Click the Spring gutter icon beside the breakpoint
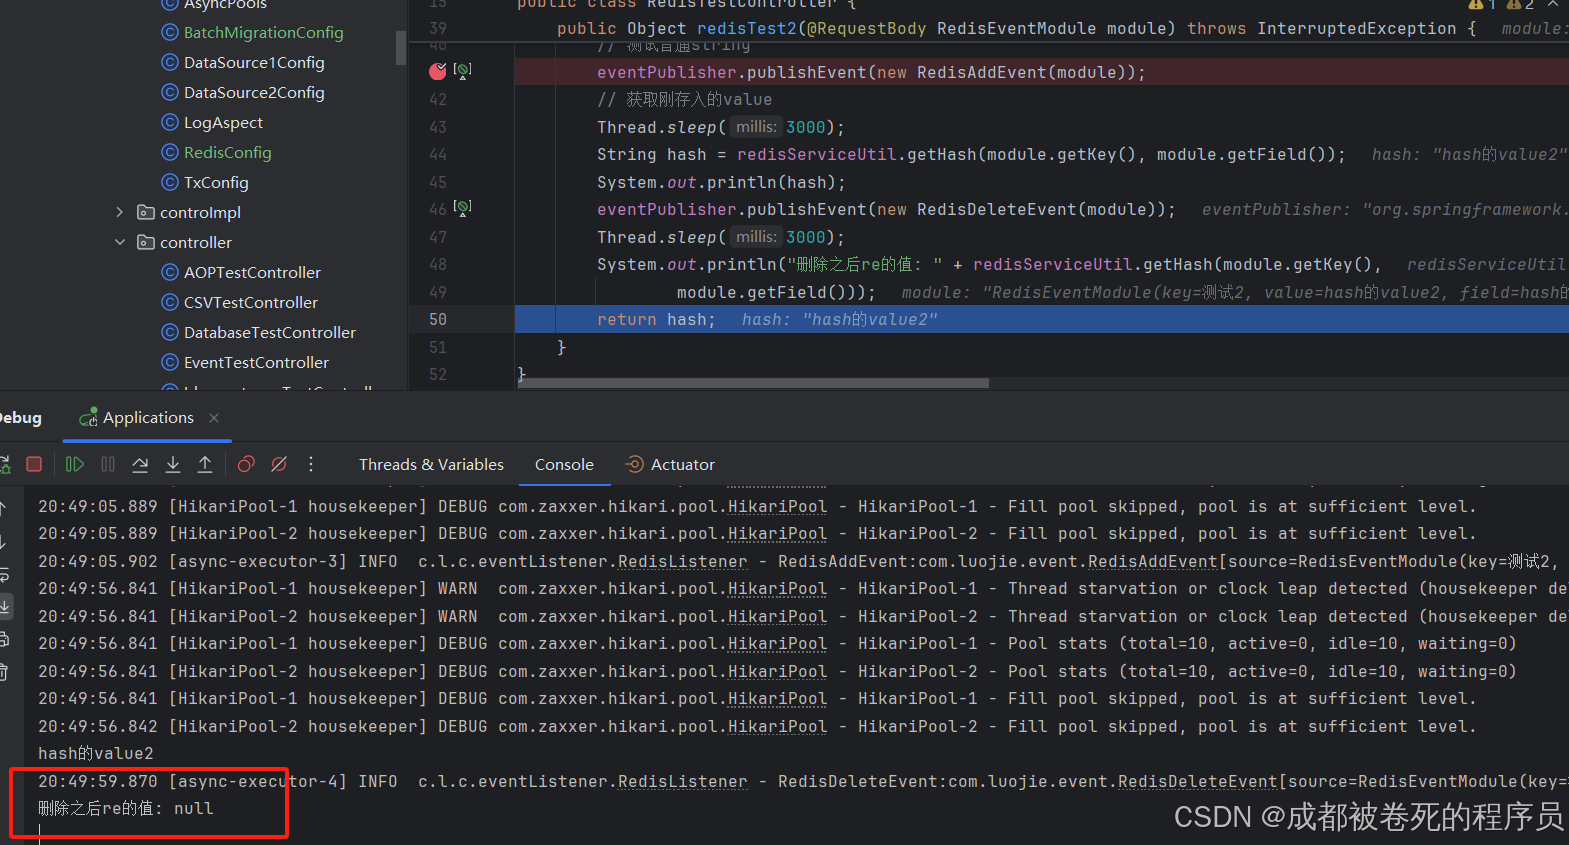Image resolution: width=1569 pixels, height=845 pixels. 462,70
